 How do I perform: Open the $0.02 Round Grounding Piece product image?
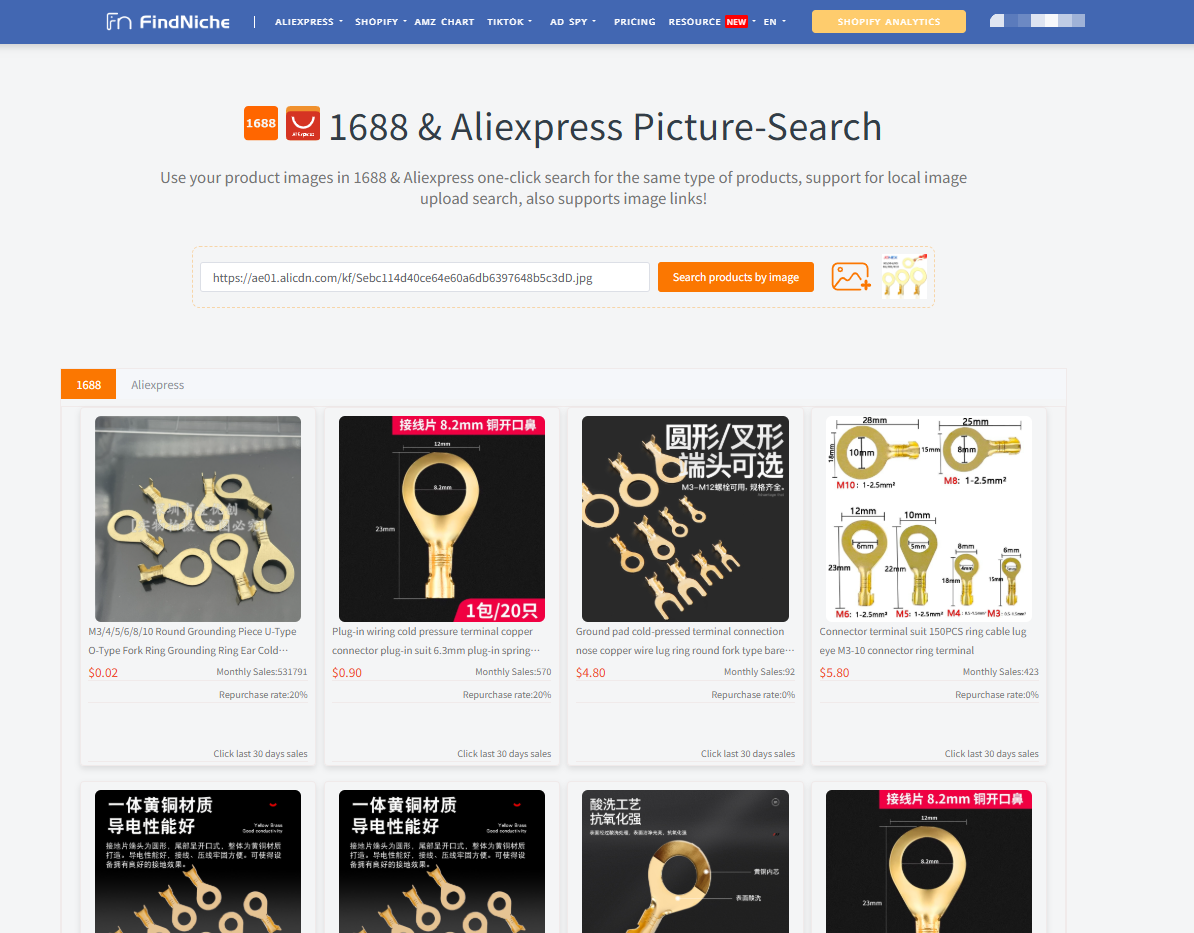(198, 519)
